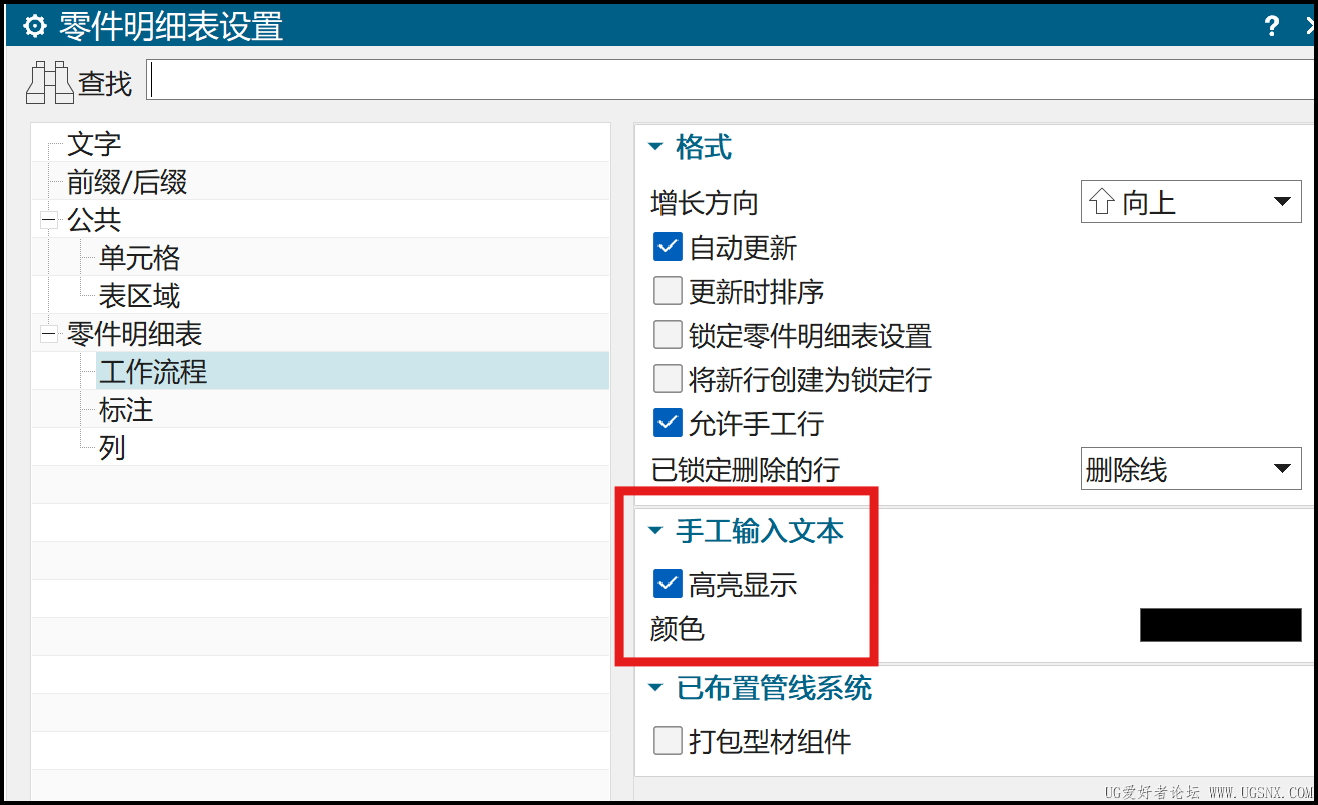The image size is (1318, 805).
Task: Collapse the 零件明细表 tree node
Action: click(x=48, y=334)
